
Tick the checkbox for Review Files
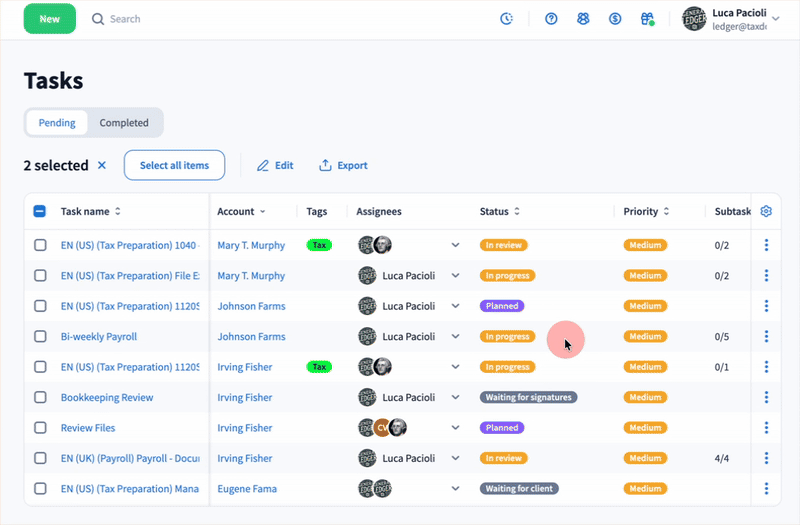coord(40,428)
